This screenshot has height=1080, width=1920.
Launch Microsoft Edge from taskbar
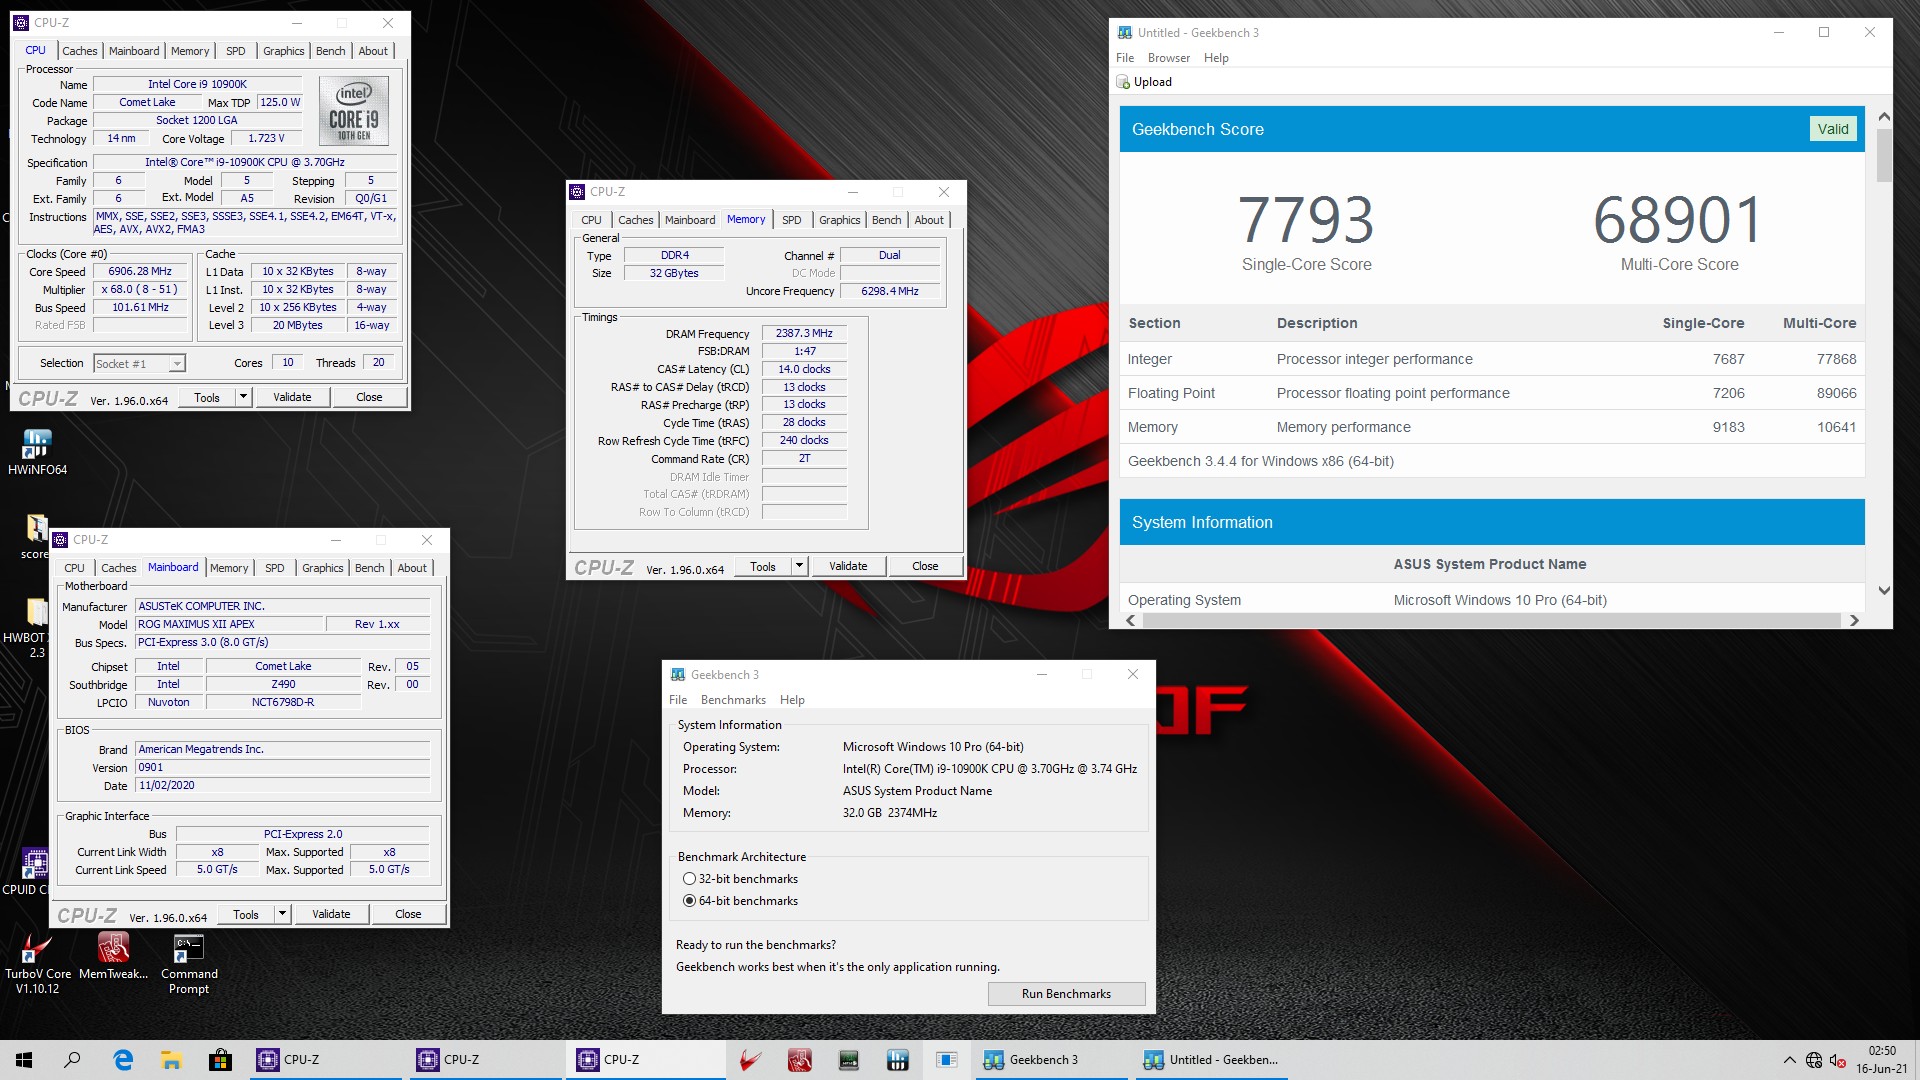tap(123, 1060)
